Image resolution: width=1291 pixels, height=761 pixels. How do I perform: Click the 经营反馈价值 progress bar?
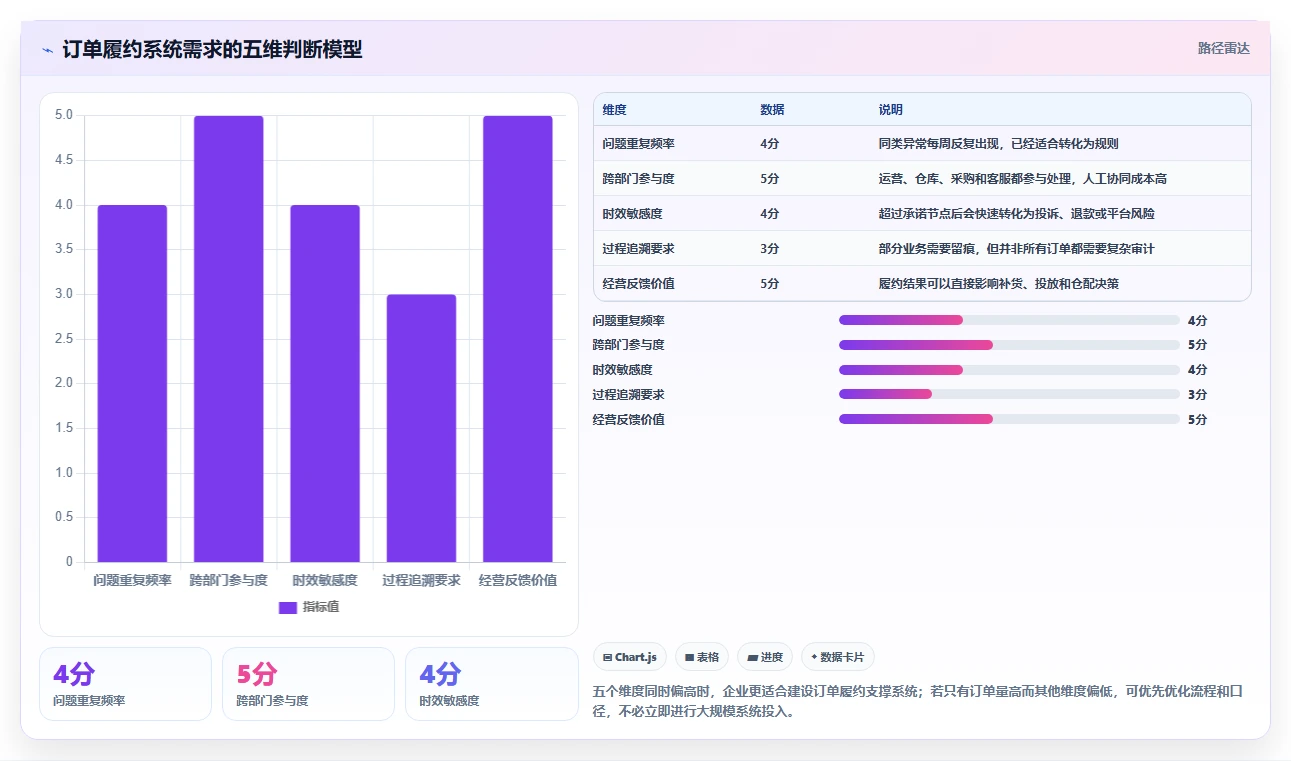(1009, 419)
